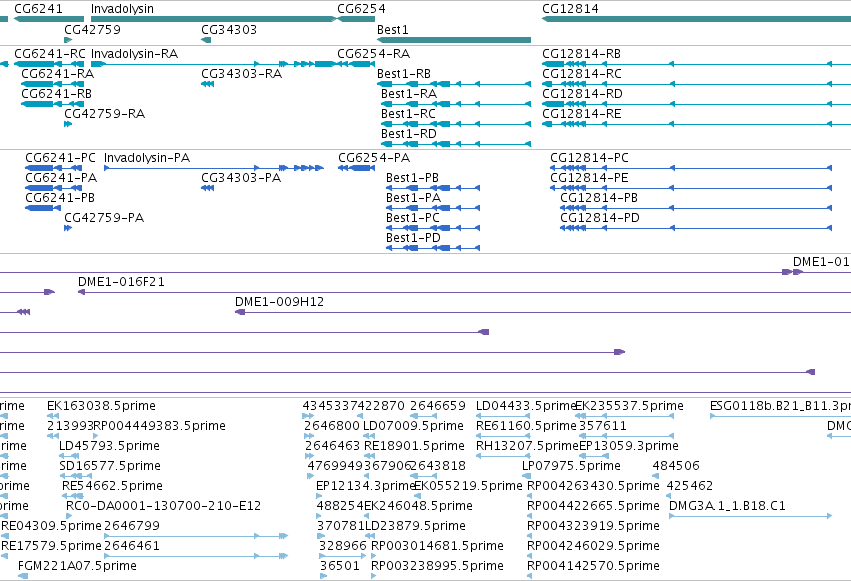The width and height of the screenshot is (851, 581).
Task: Click the RP004142570.5prime EST label
Action: click(x=593, y=566)
